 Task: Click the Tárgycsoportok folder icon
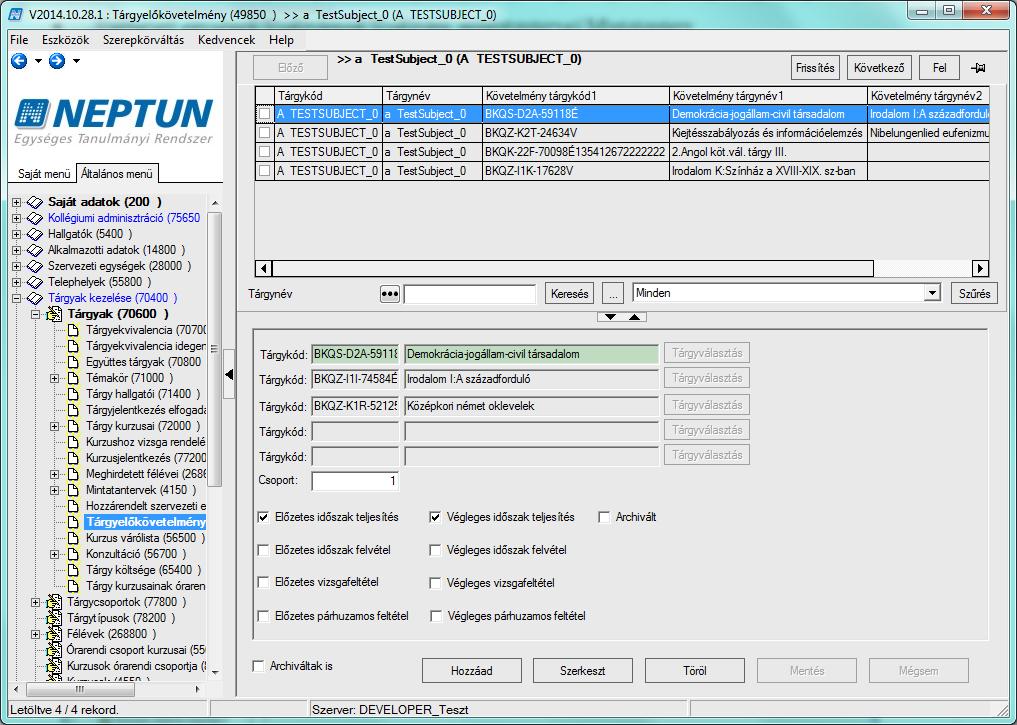54,602
